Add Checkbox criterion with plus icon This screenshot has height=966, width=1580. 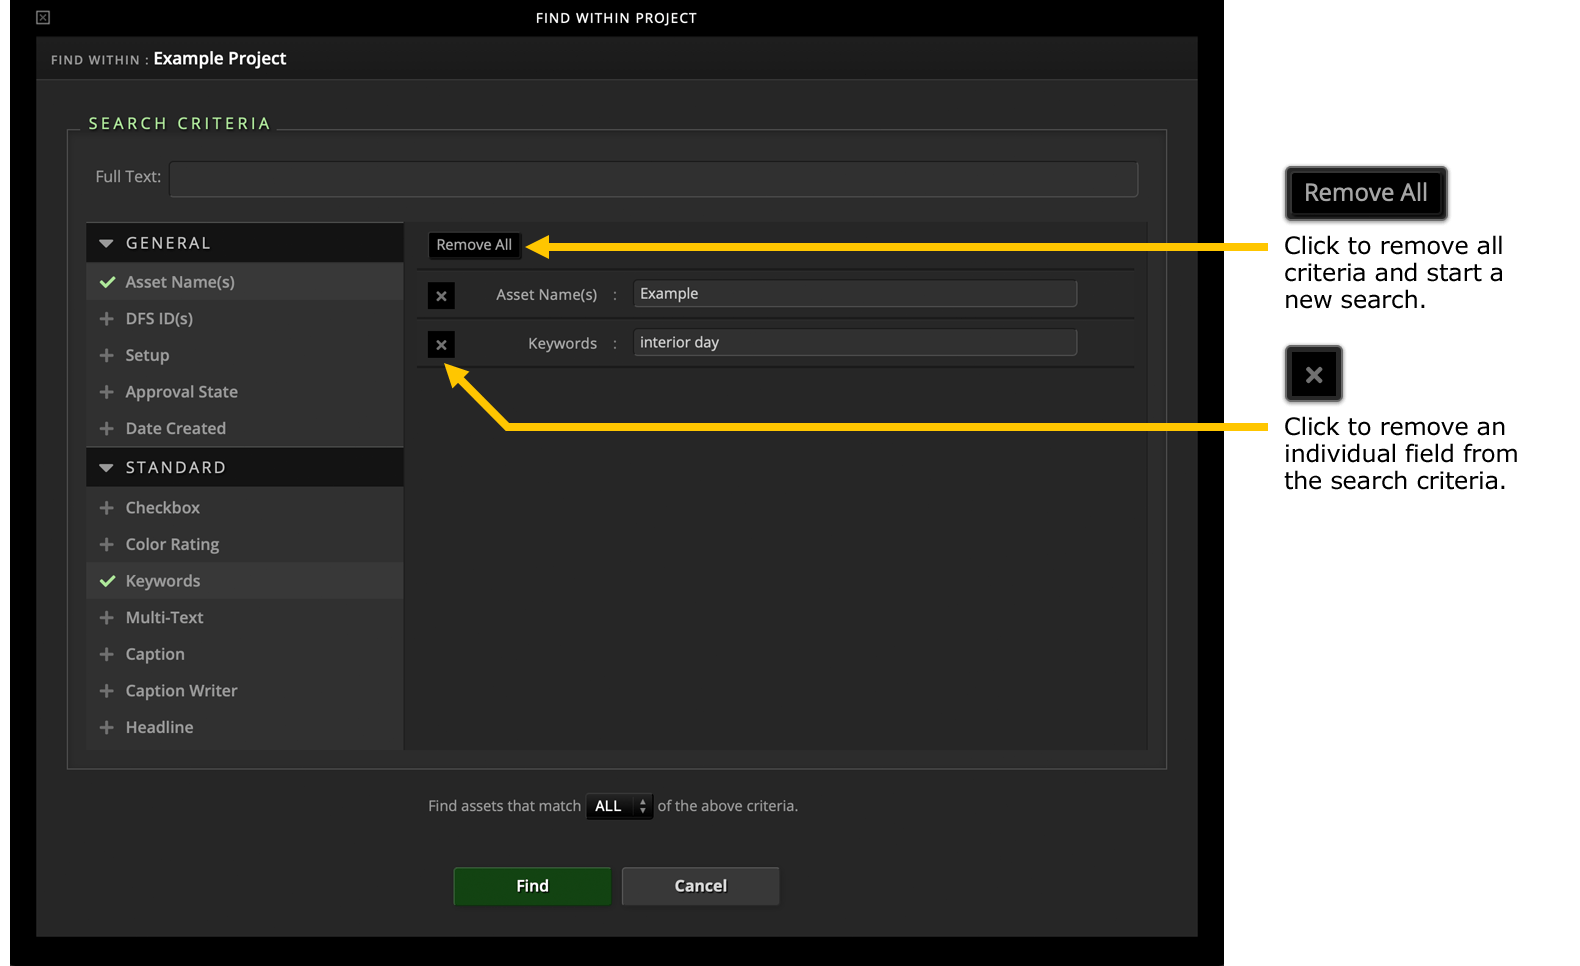(x=107, y=508)
